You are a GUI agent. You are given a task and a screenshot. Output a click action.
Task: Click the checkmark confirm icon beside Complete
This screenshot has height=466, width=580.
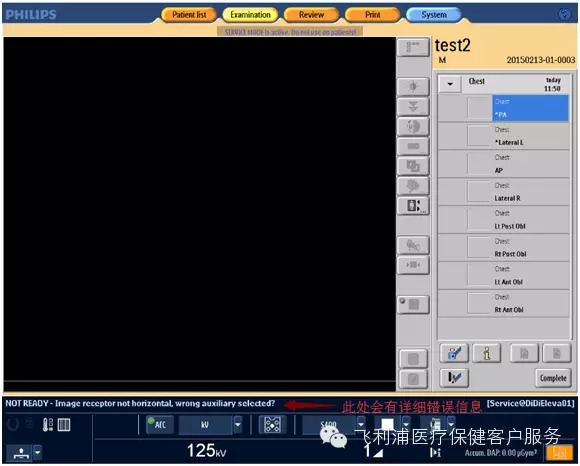454,378
